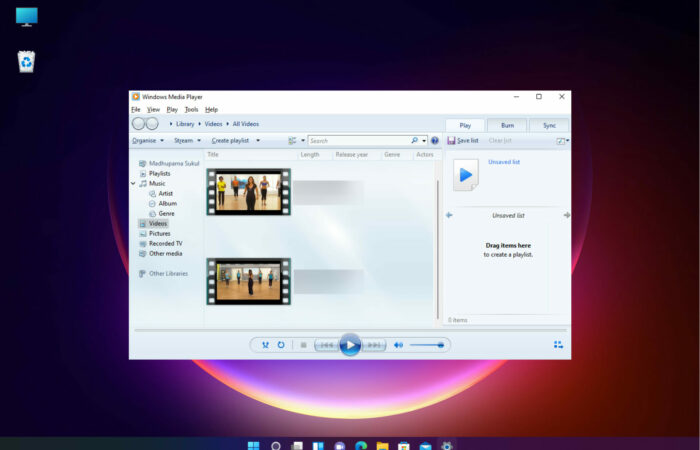Select Genre under Music
The width and height of the screenshot is (700, 450).
point(162,214)
